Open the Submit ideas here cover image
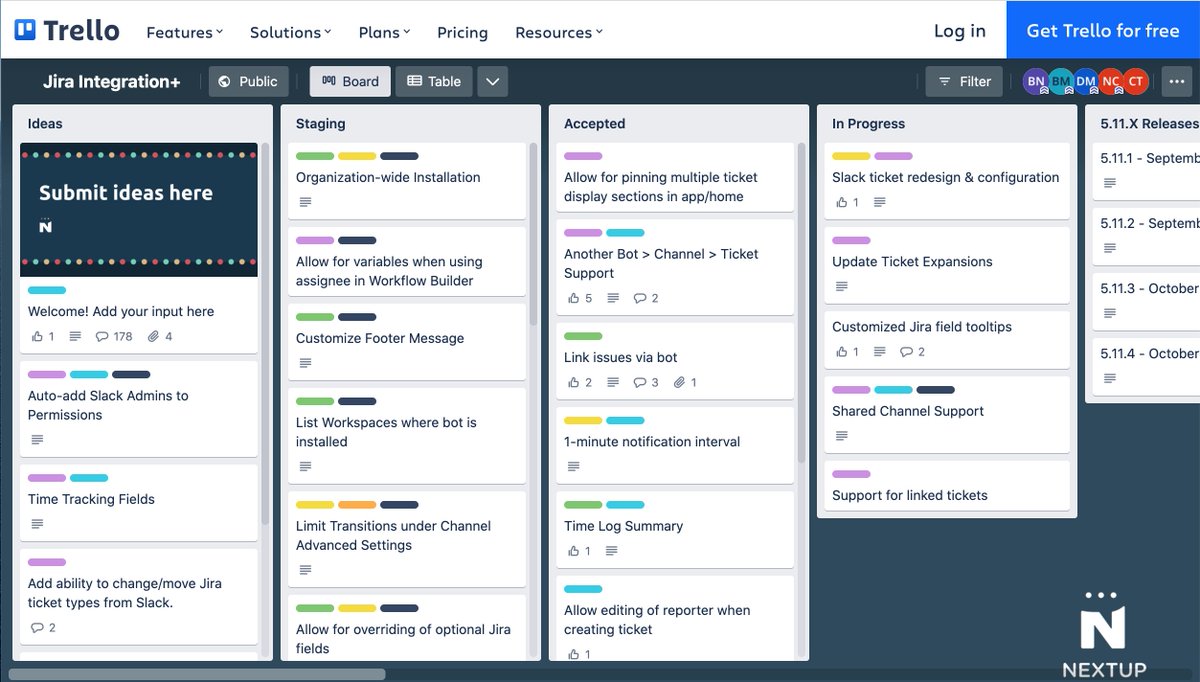The height and width of the screenshot is (682, 1200). click(139, 209)
